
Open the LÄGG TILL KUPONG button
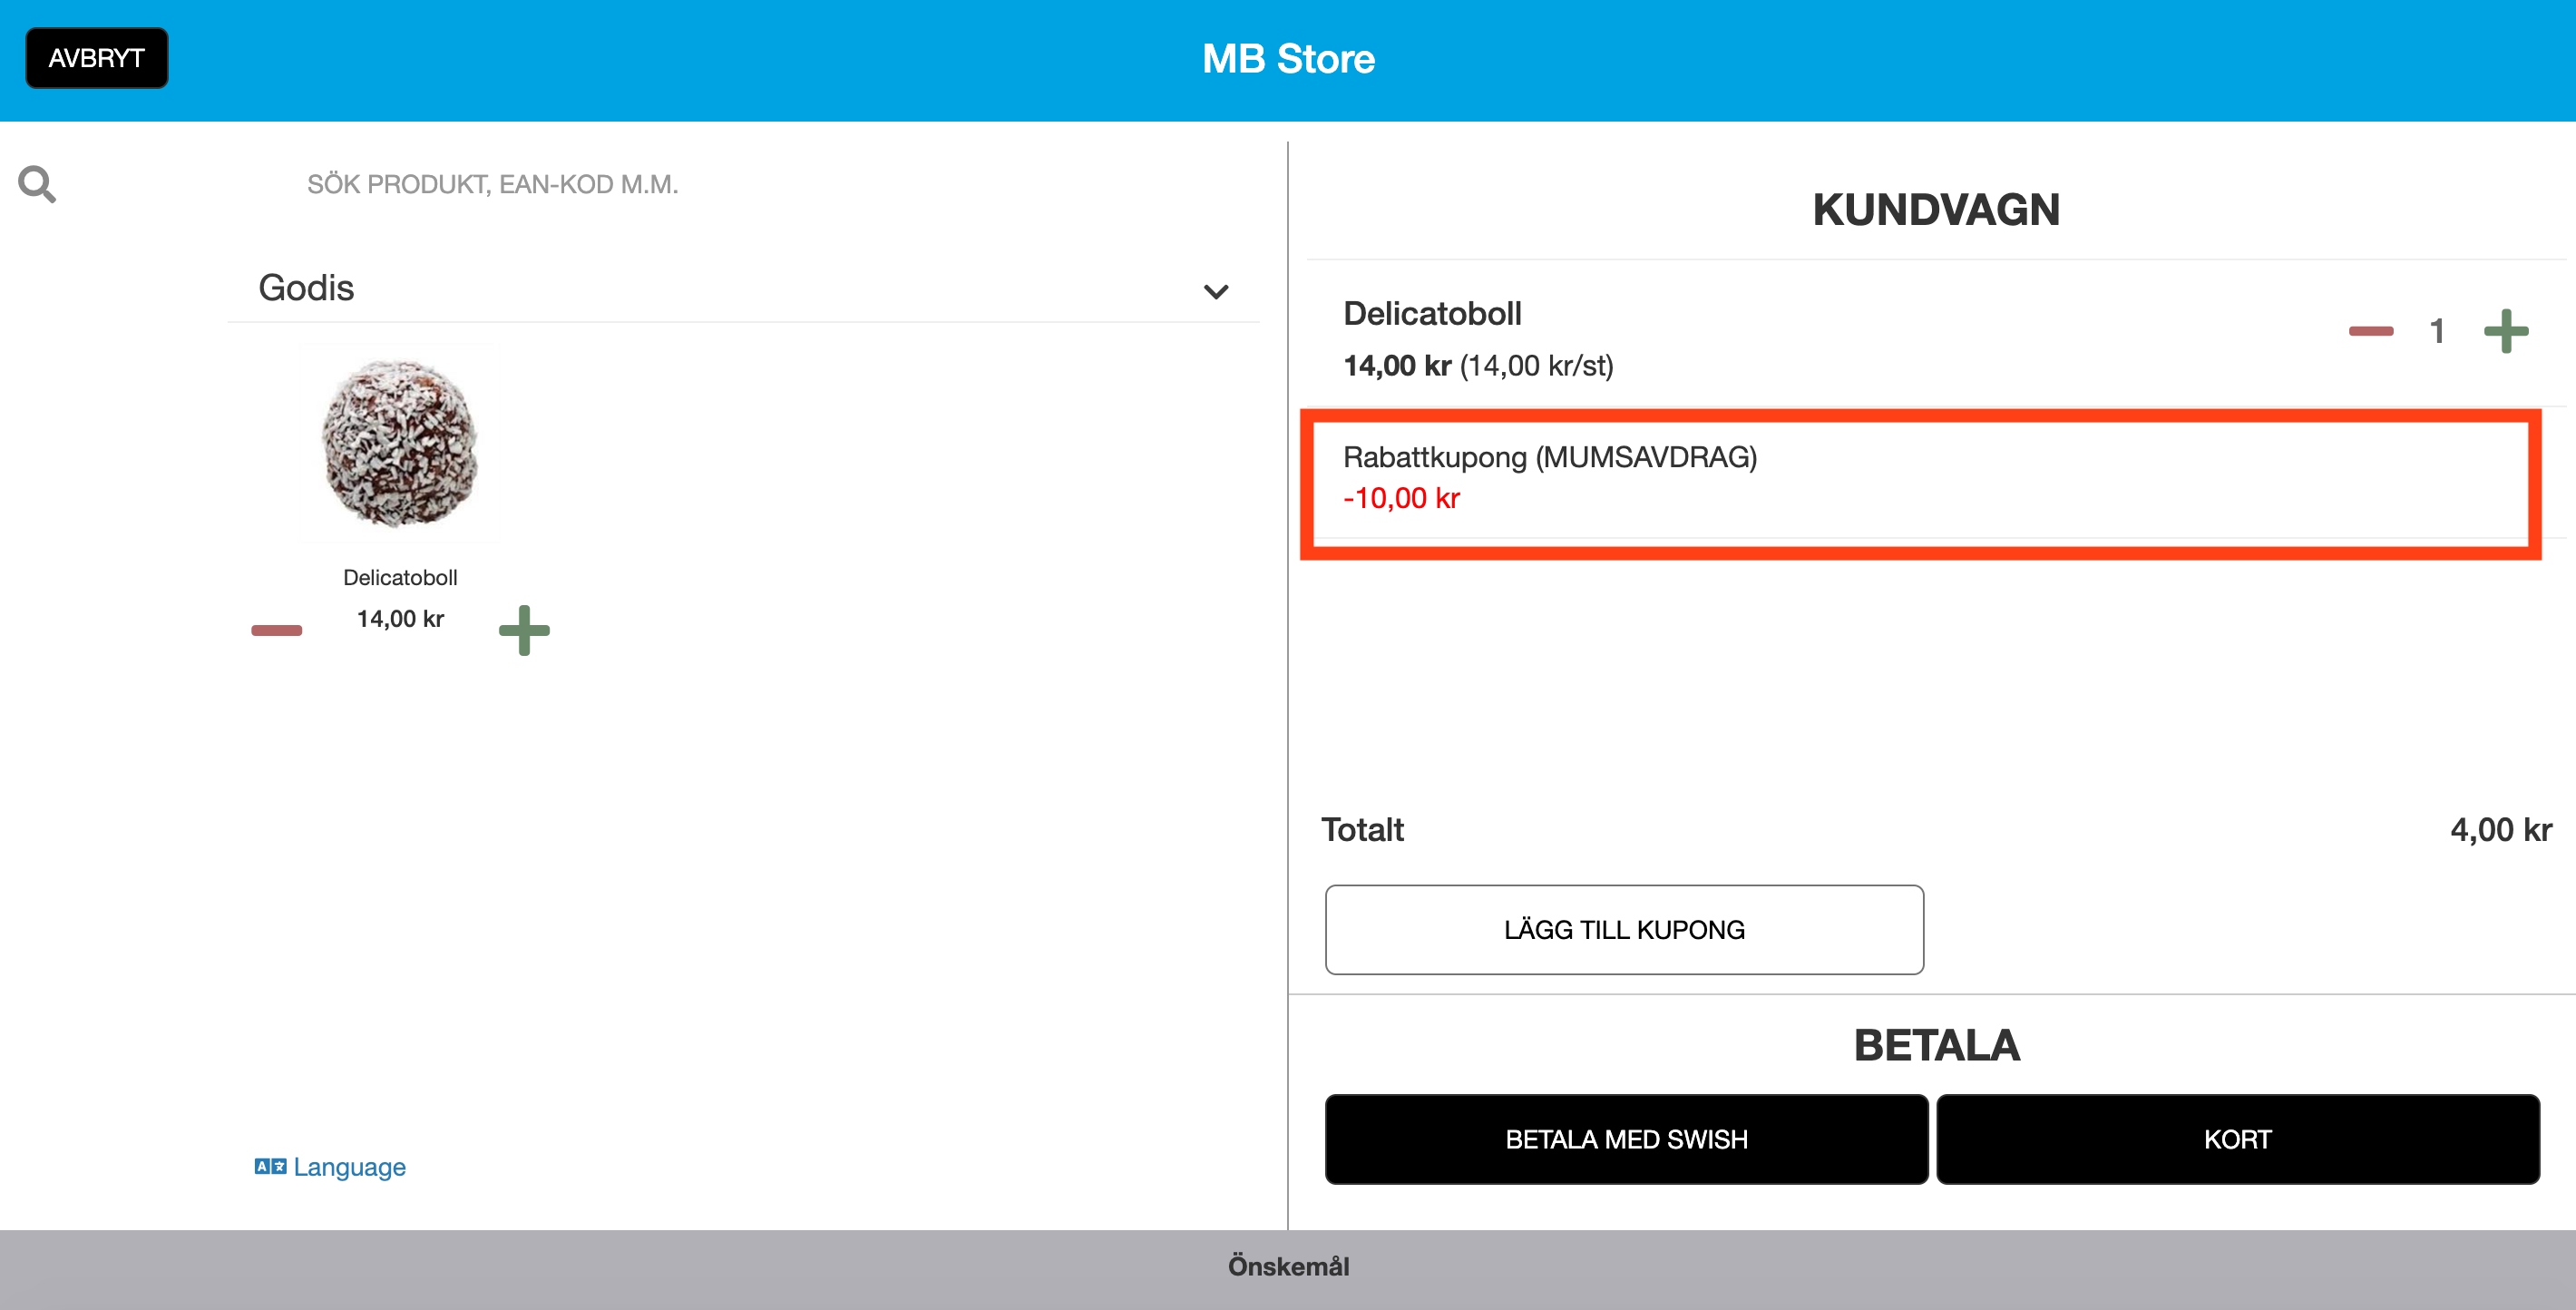point(1624,929)
